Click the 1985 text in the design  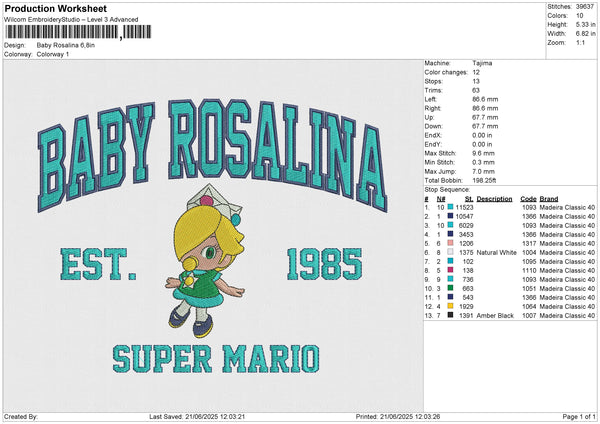(x=324, y=265)
